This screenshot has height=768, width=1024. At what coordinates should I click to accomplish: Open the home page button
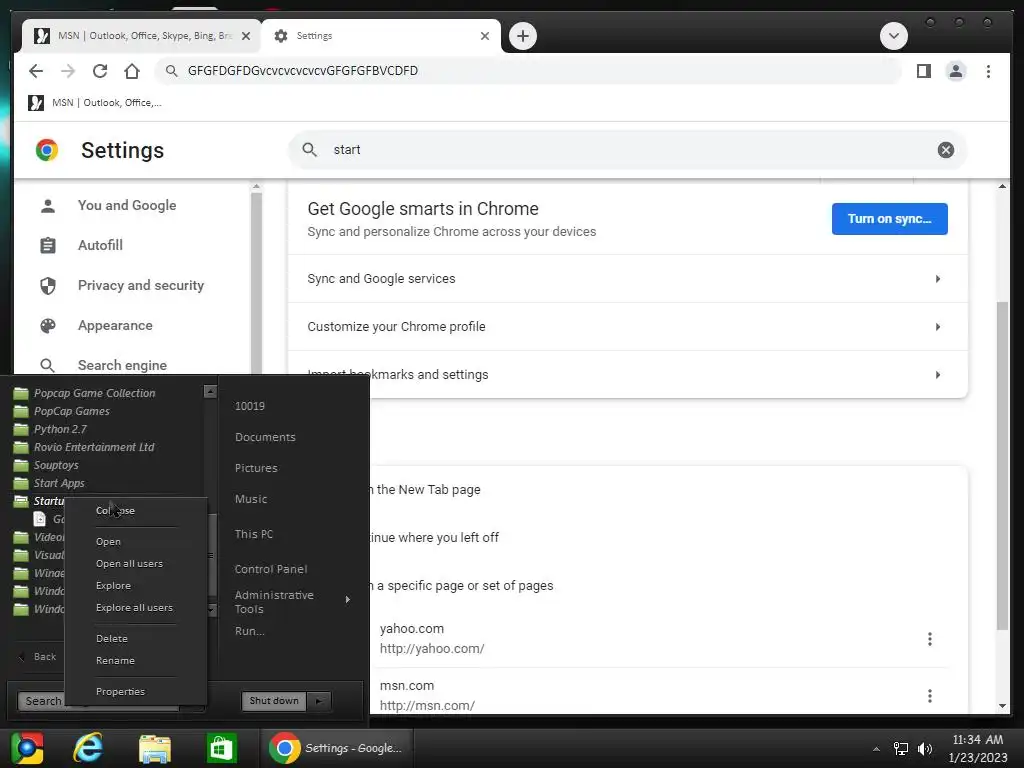click(132, 71)
